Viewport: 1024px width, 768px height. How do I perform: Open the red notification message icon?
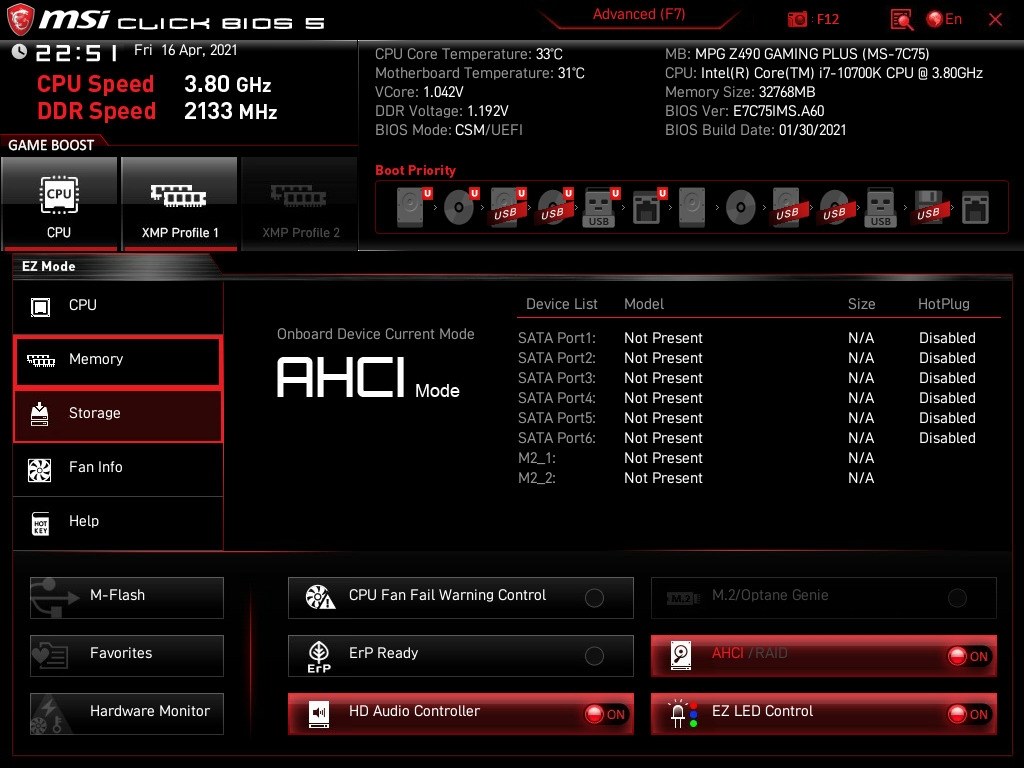(900, 19)
